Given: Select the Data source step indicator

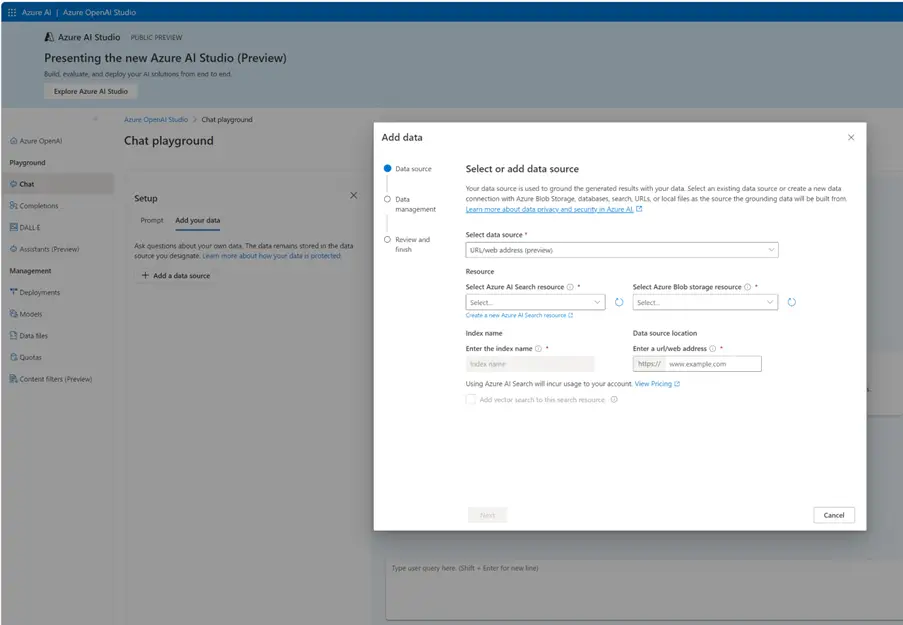Looking at the screenshot, I should [388, 169].
